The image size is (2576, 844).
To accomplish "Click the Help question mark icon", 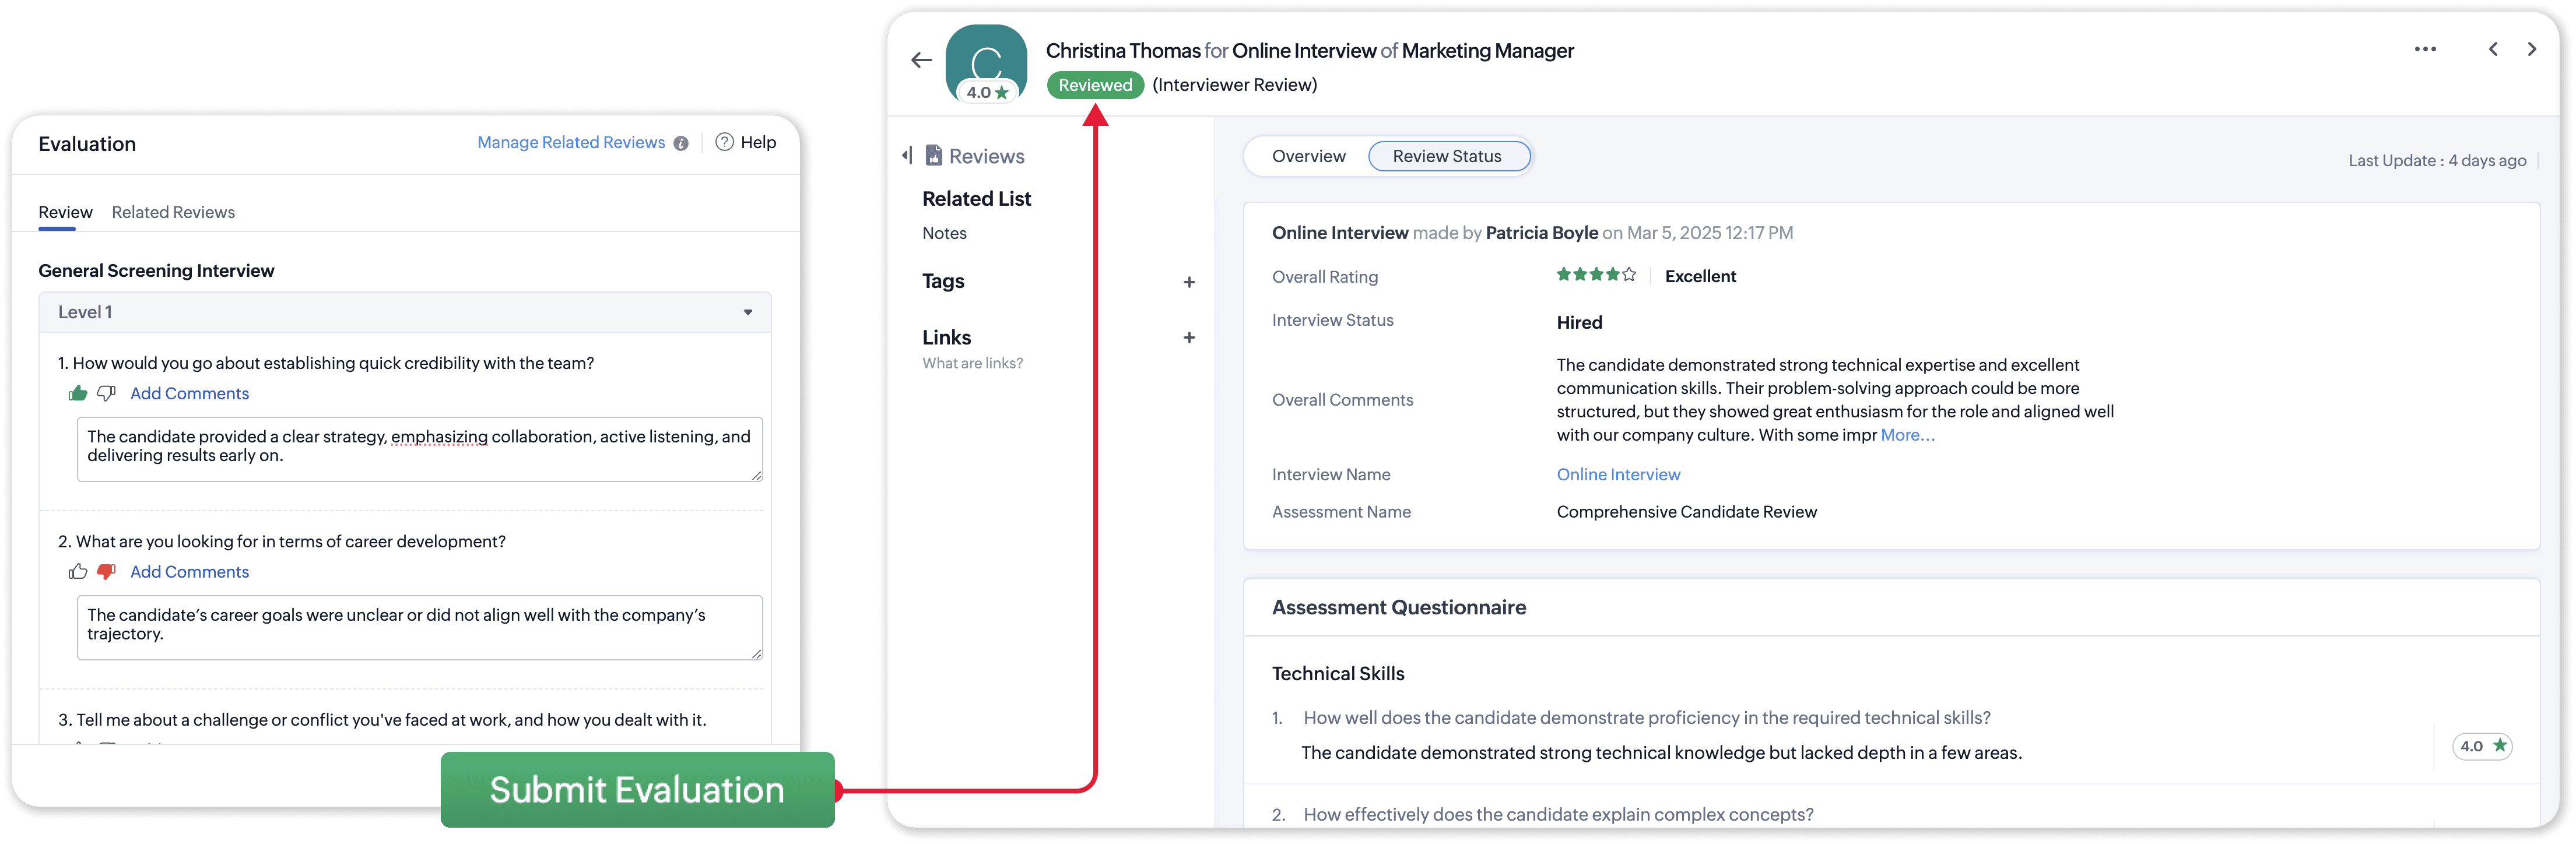I will click(725, 142).
